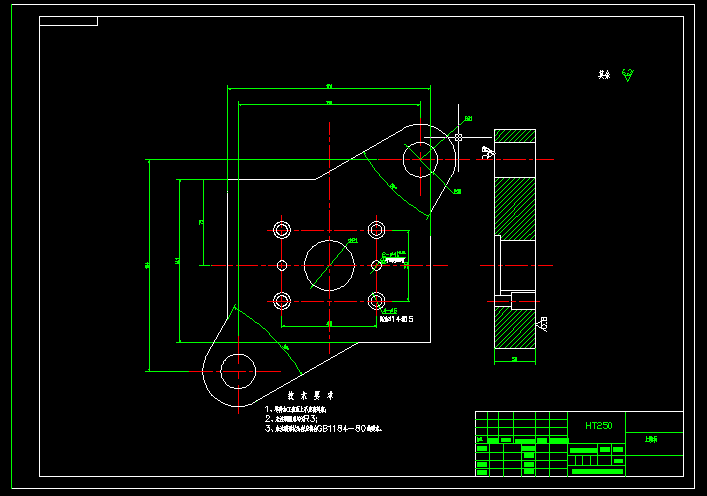Select bottom hatched area of section view

[515, 328]
